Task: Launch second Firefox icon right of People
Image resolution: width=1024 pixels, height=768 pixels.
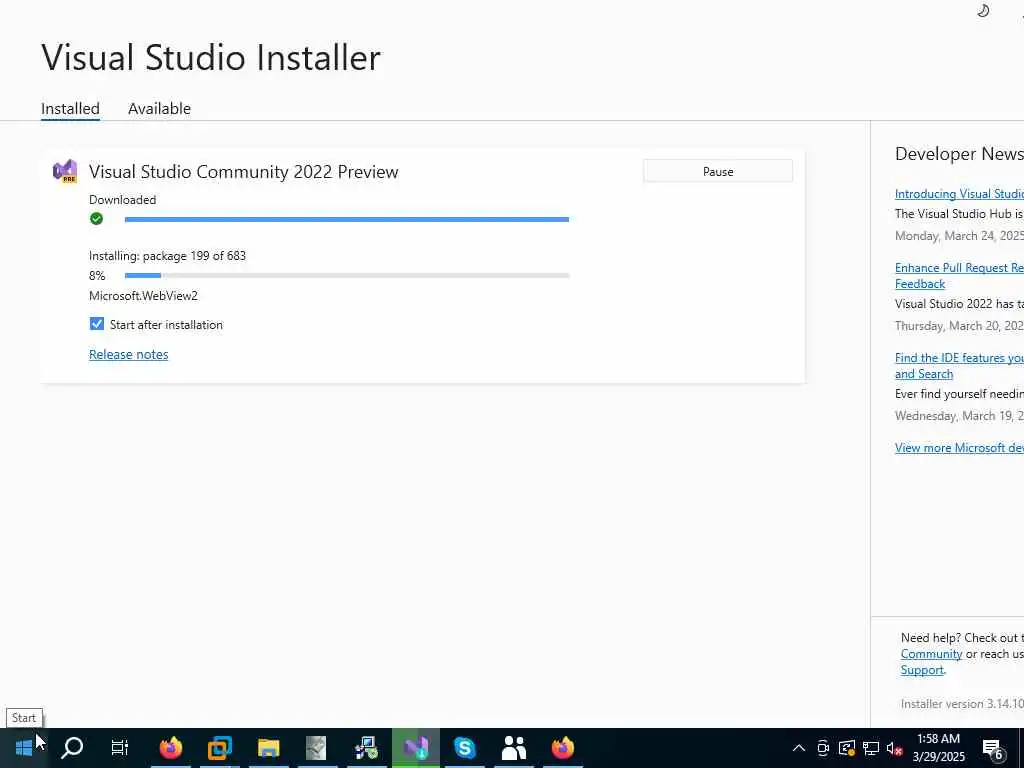Action: 562,747
